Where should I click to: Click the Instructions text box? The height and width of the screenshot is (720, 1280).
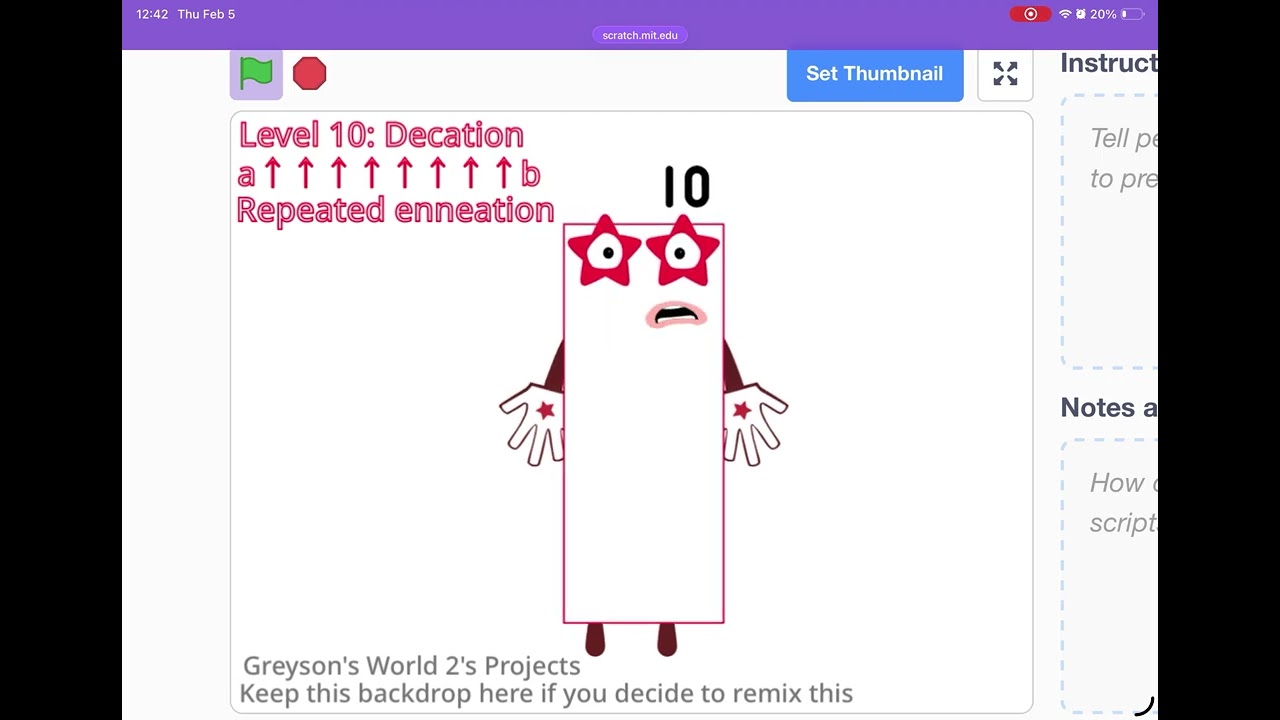click(1109, 232)
